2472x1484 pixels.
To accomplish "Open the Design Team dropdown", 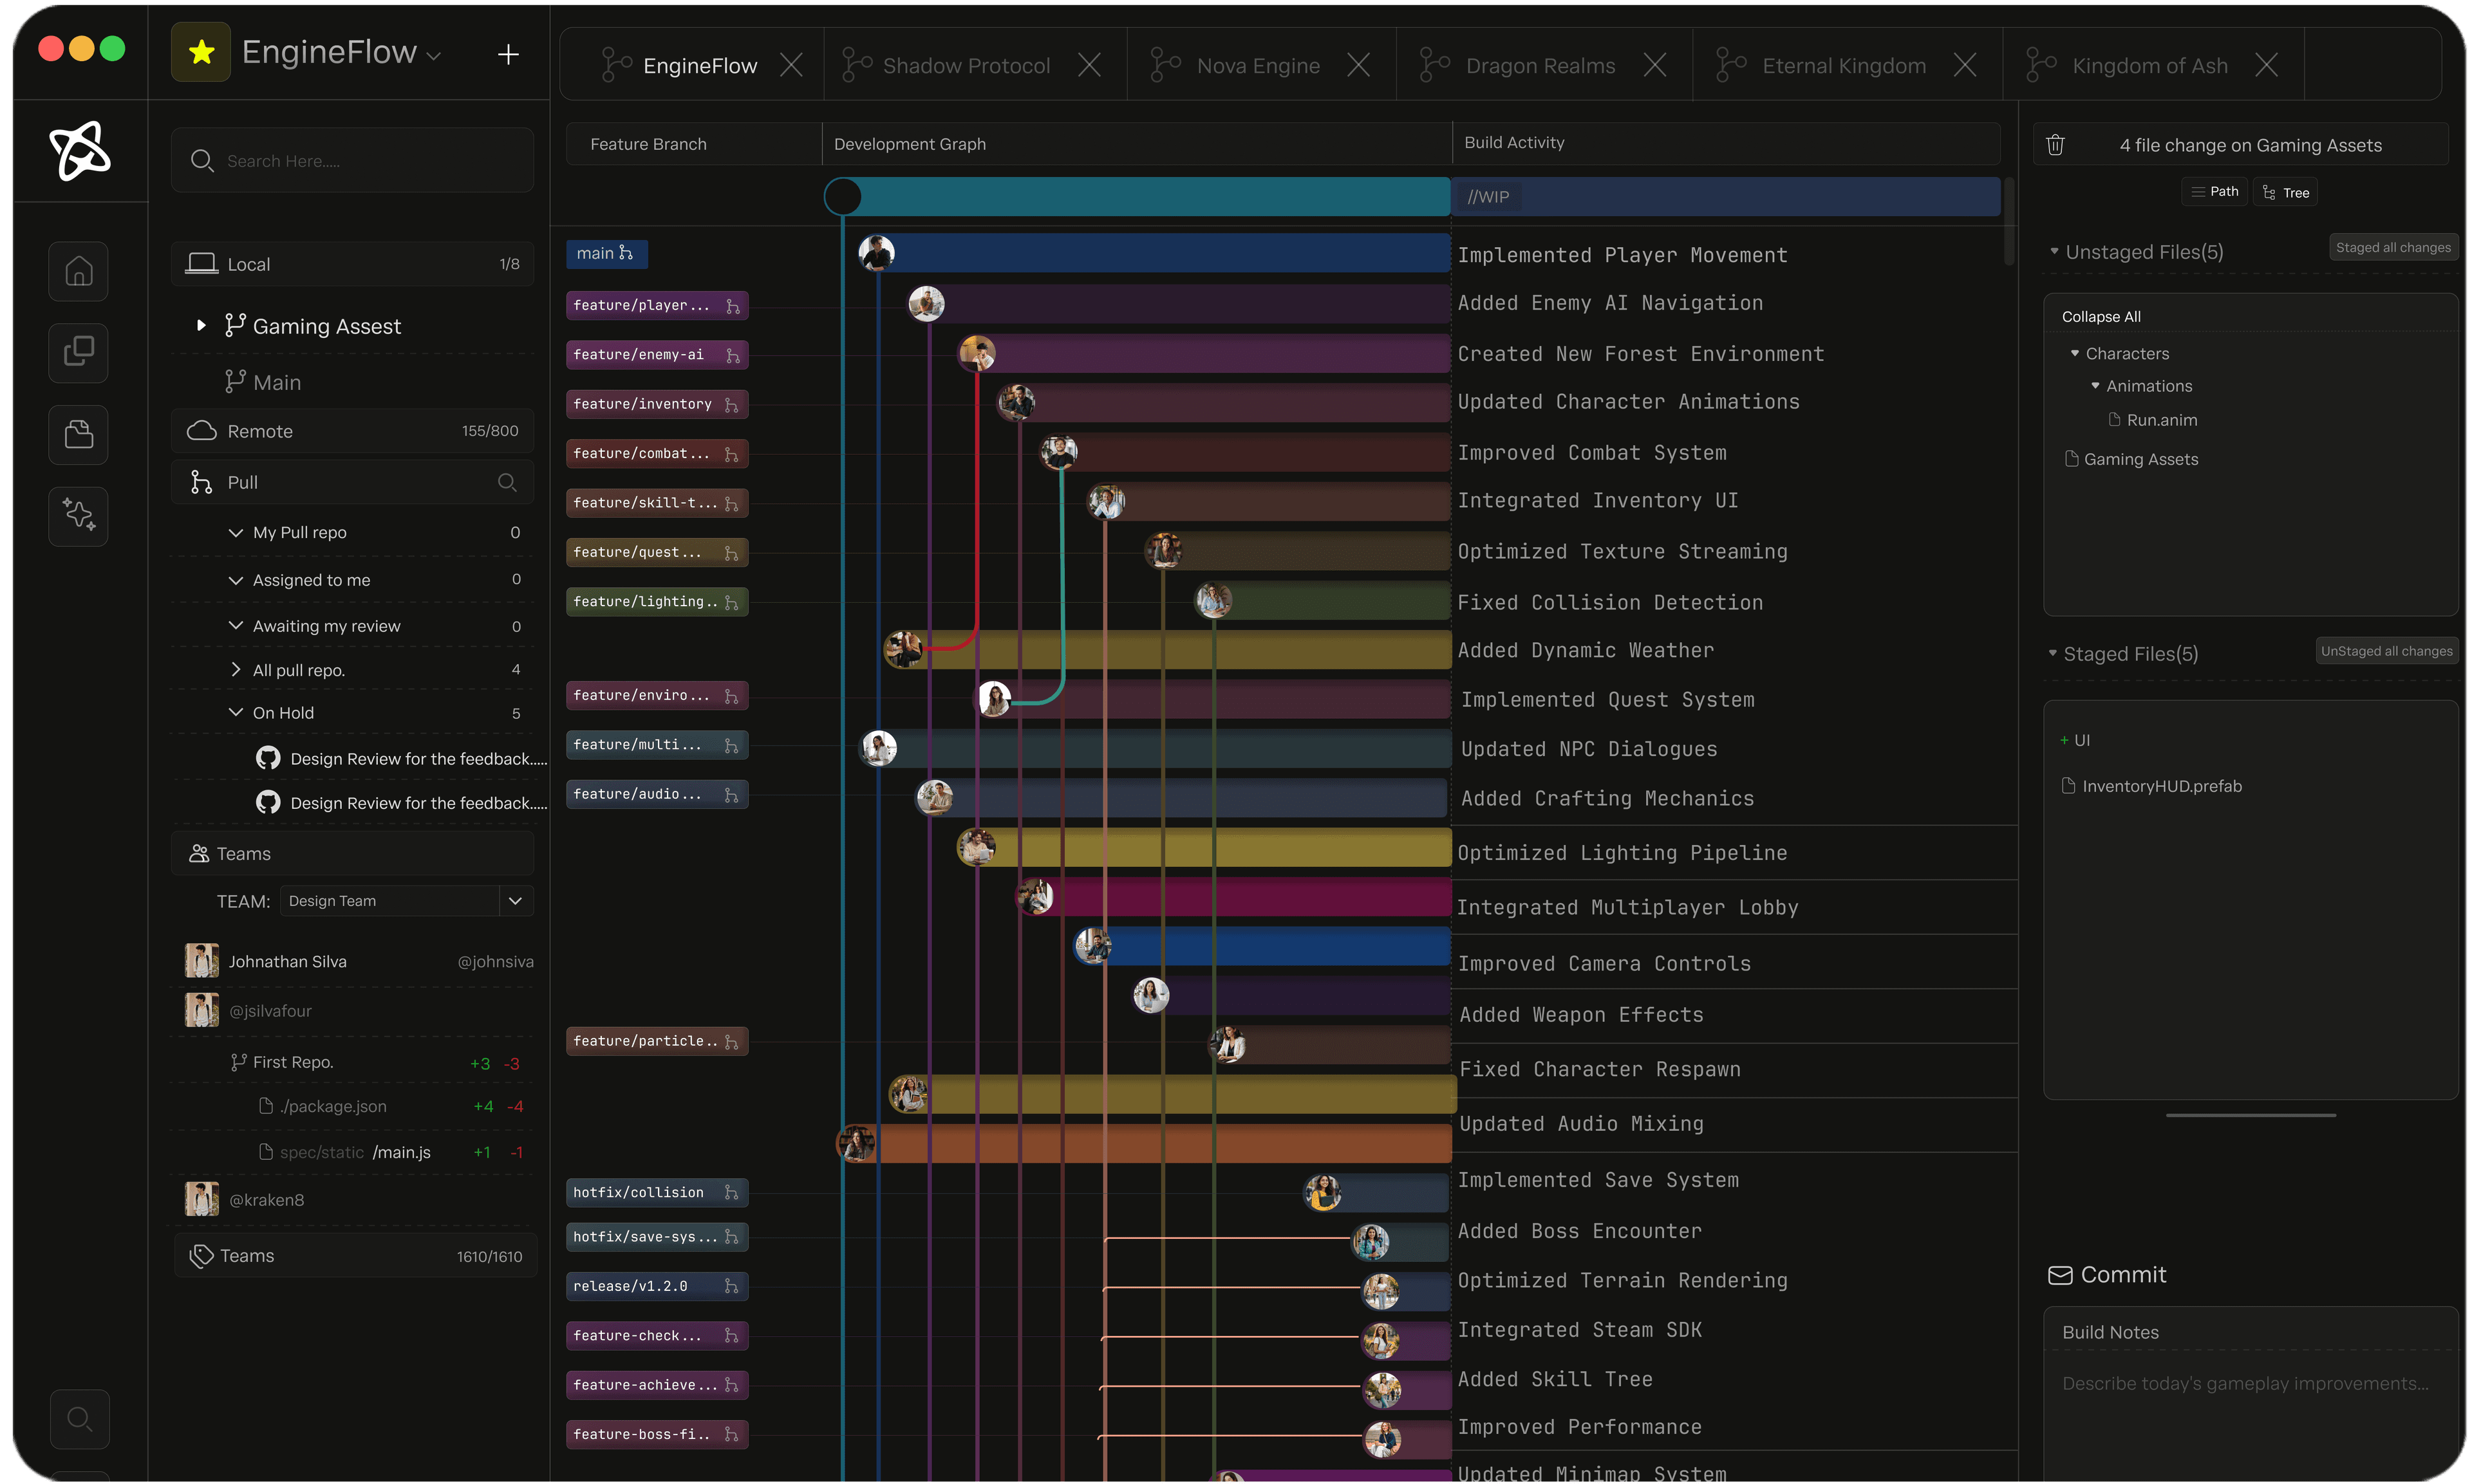I will [x=515, y=901].
